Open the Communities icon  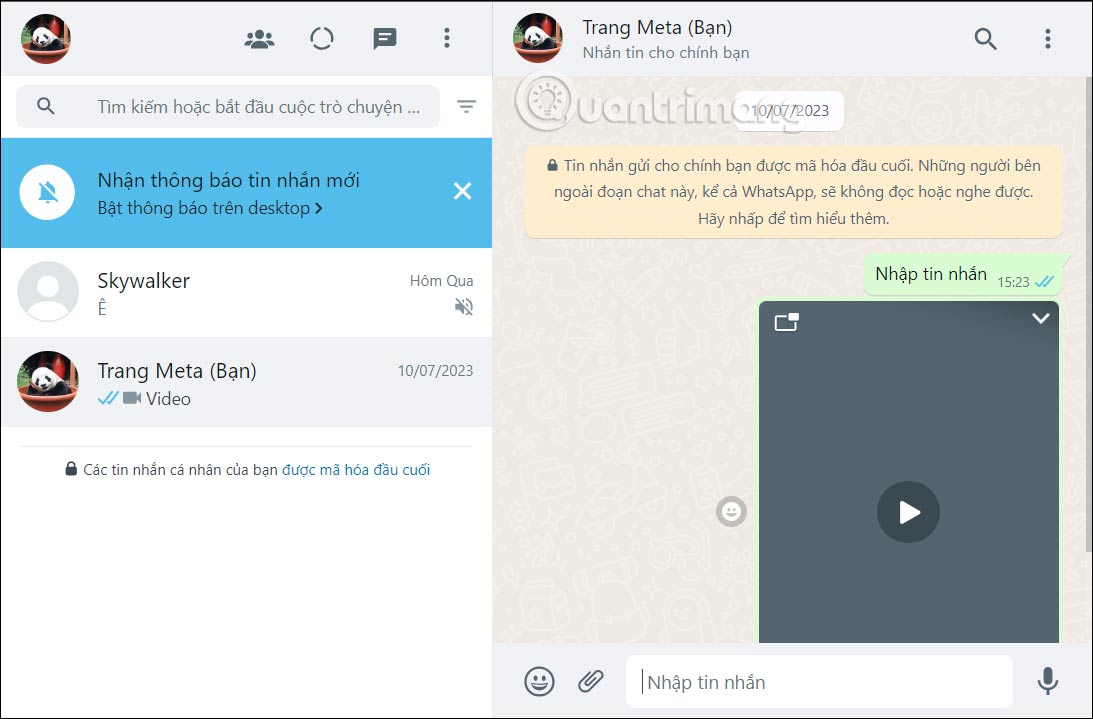(x=258, y=38)
